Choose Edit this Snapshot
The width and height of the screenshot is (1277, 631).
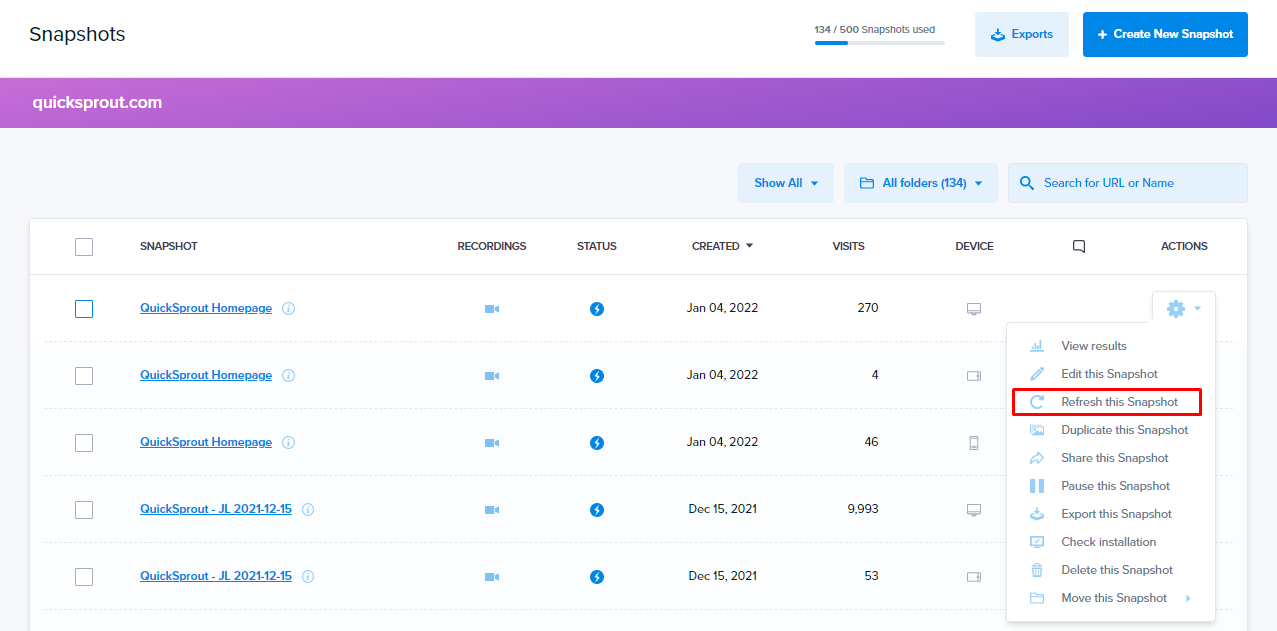click(x=1111, y=374)
